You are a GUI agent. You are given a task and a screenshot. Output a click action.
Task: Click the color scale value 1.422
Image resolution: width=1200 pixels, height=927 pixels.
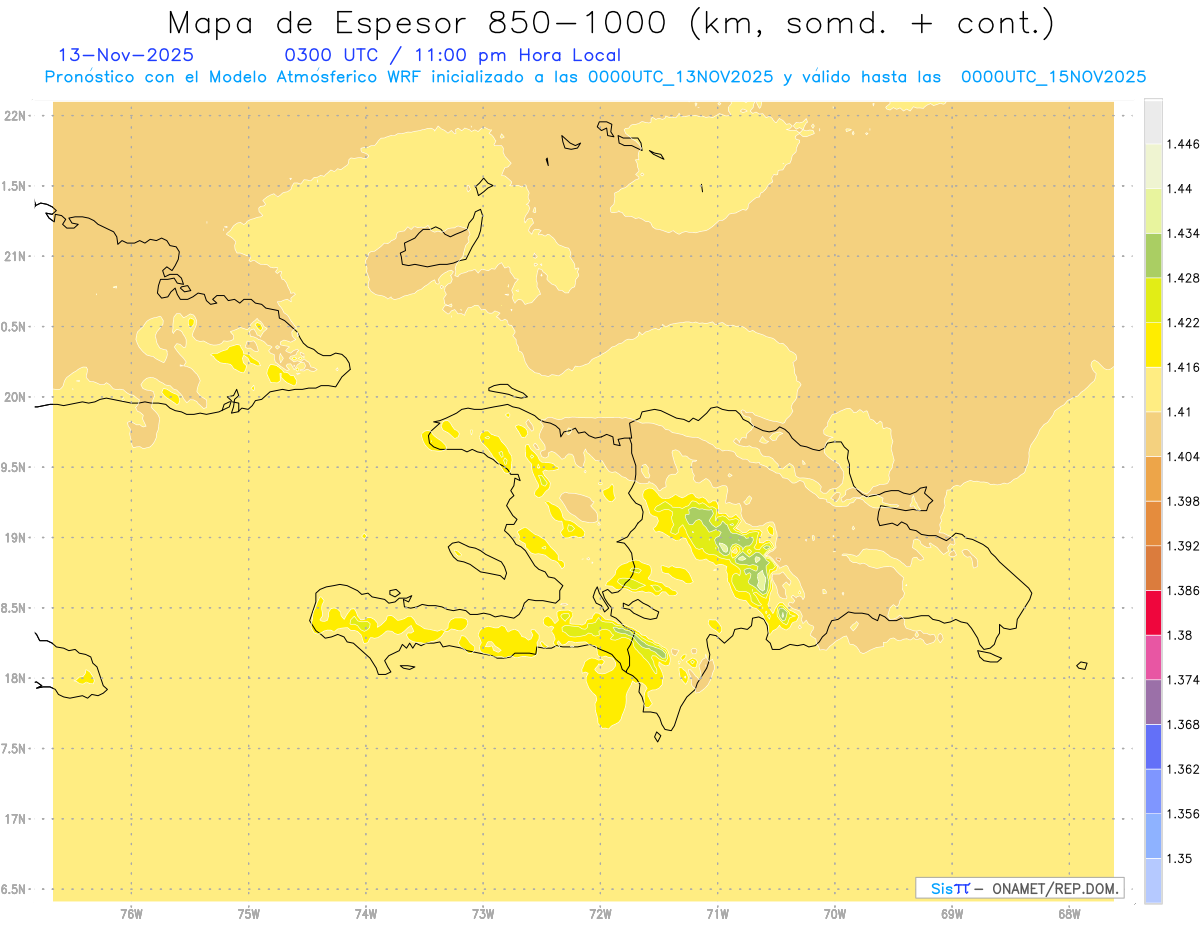tap(1183, 322)
